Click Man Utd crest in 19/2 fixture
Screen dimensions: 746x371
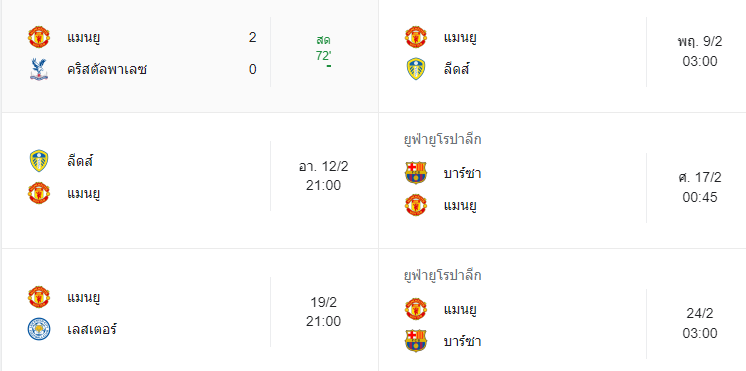click(x=39, y=297)
